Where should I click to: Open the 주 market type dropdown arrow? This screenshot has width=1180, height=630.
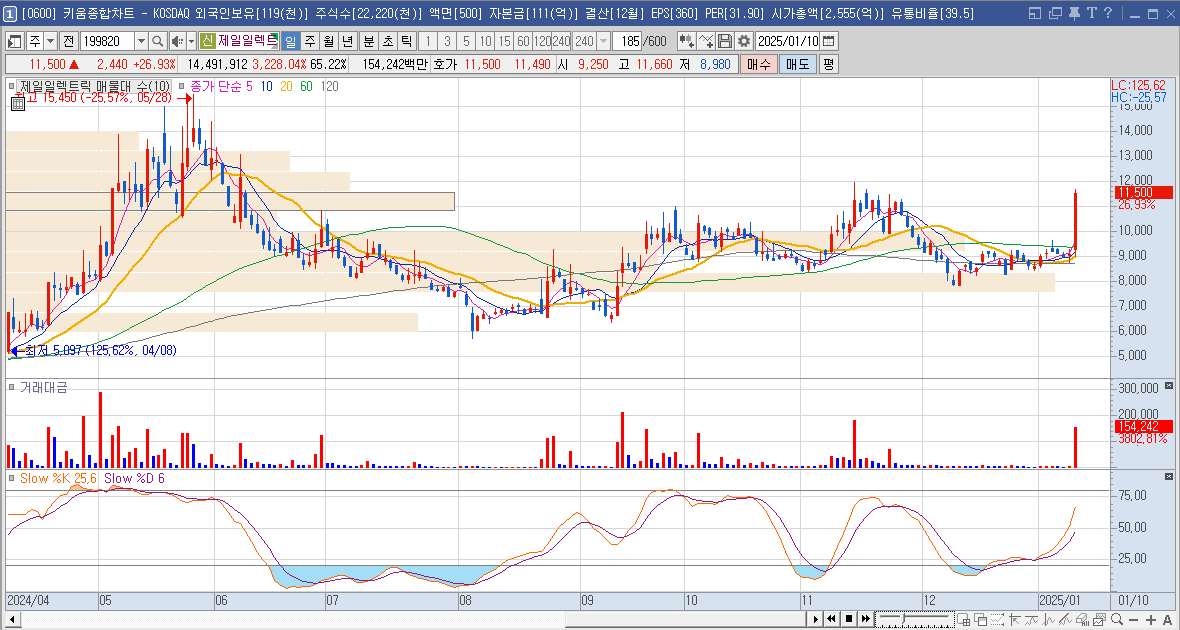[x=50, y=41]
